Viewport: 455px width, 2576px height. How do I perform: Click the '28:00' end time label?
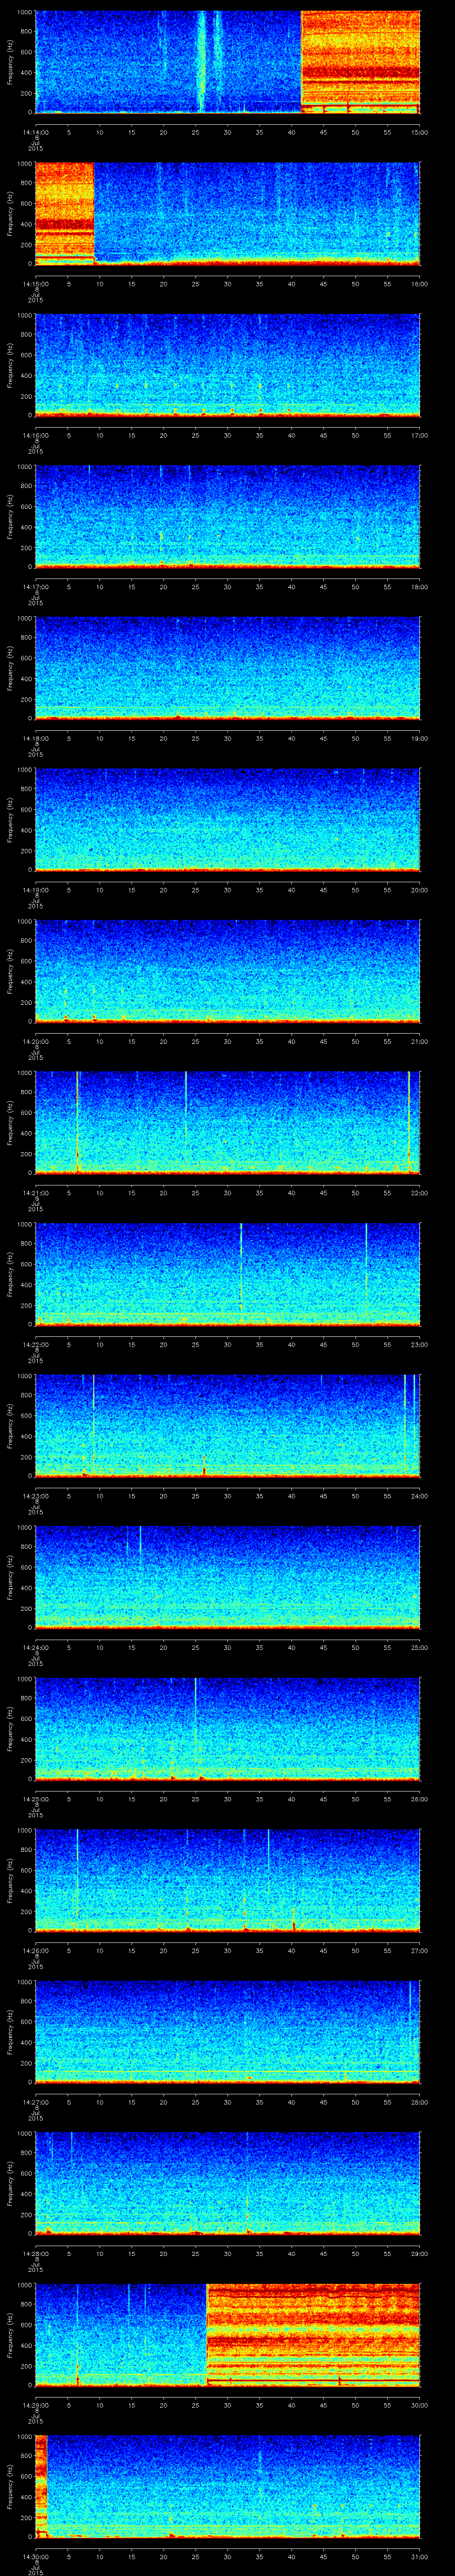point(419,2101)
